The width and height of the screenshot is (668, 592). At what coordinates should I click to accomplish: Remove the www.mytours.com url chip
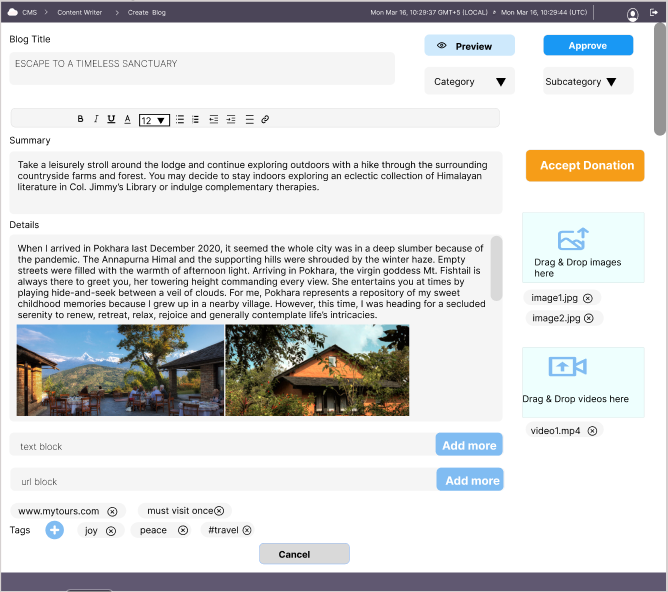coord(112,512)
